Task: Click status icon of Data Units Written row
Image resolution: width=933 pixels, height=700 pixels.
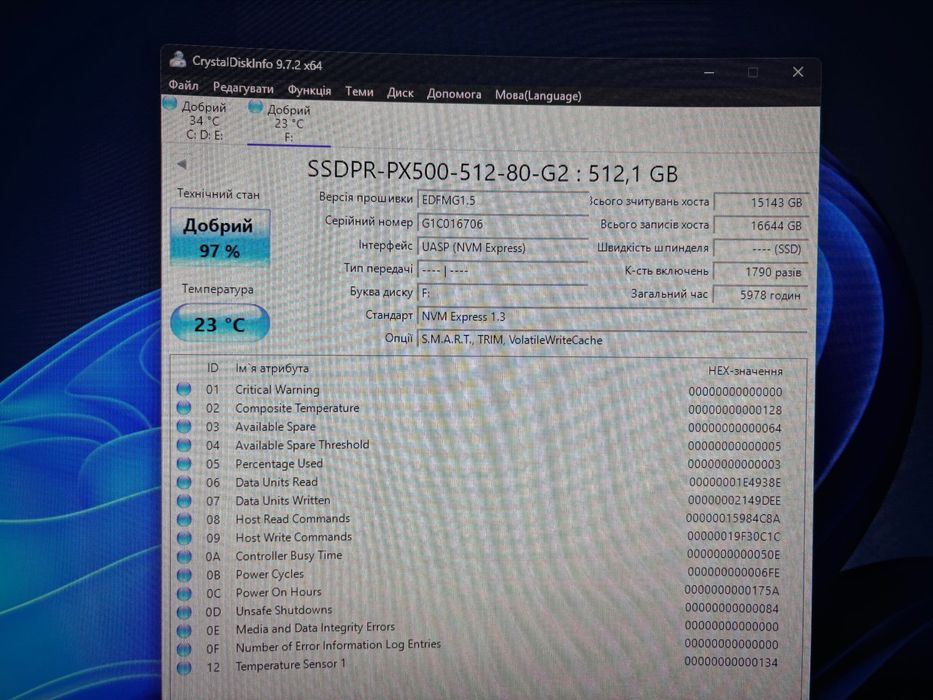Action: (184, 501)
